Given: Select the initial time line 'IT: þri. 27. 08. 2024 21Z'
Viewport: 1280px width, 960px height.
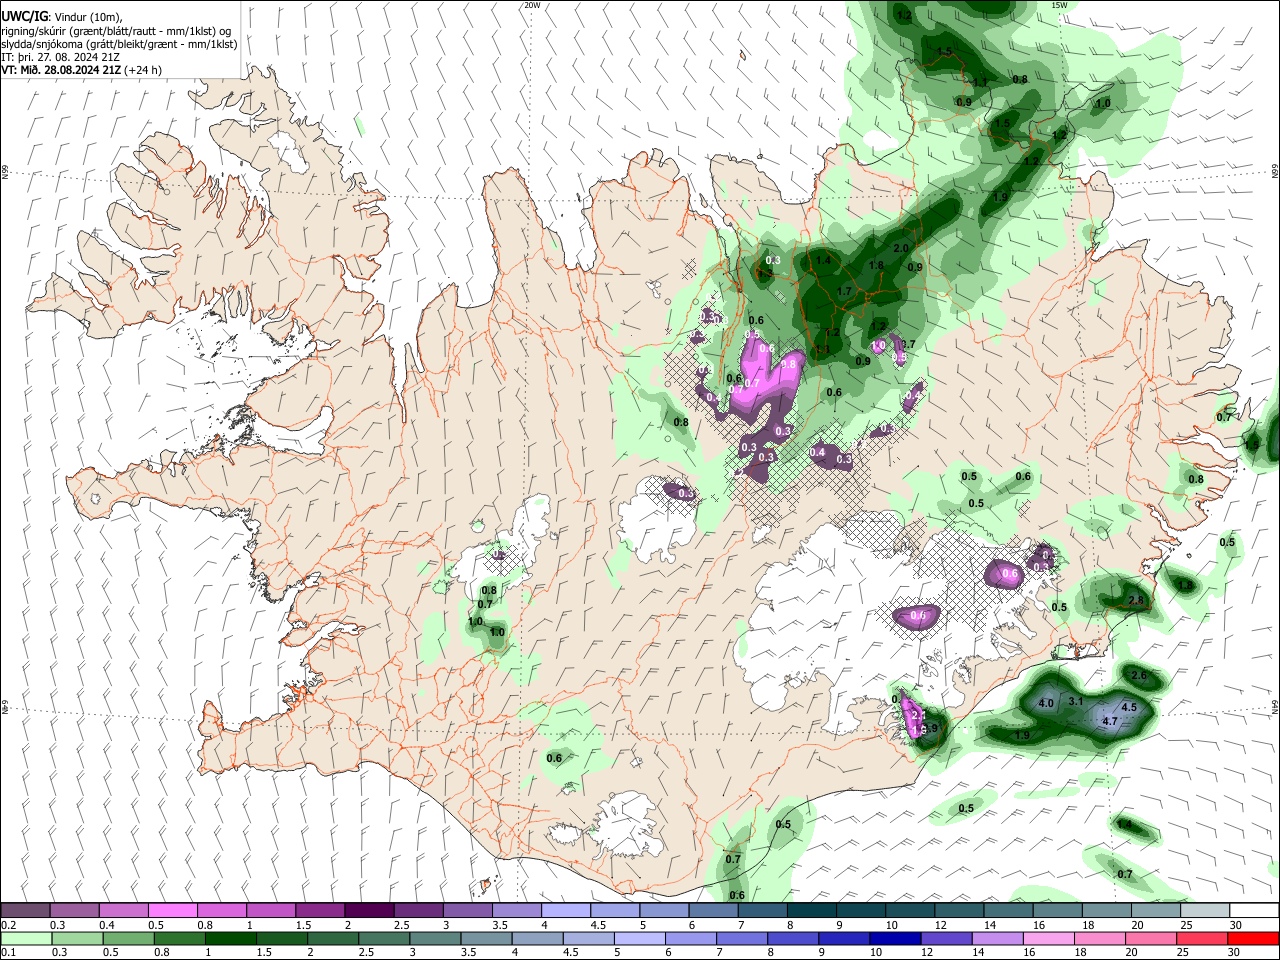Looking at the screenshot, I should (x=61, y=57).
